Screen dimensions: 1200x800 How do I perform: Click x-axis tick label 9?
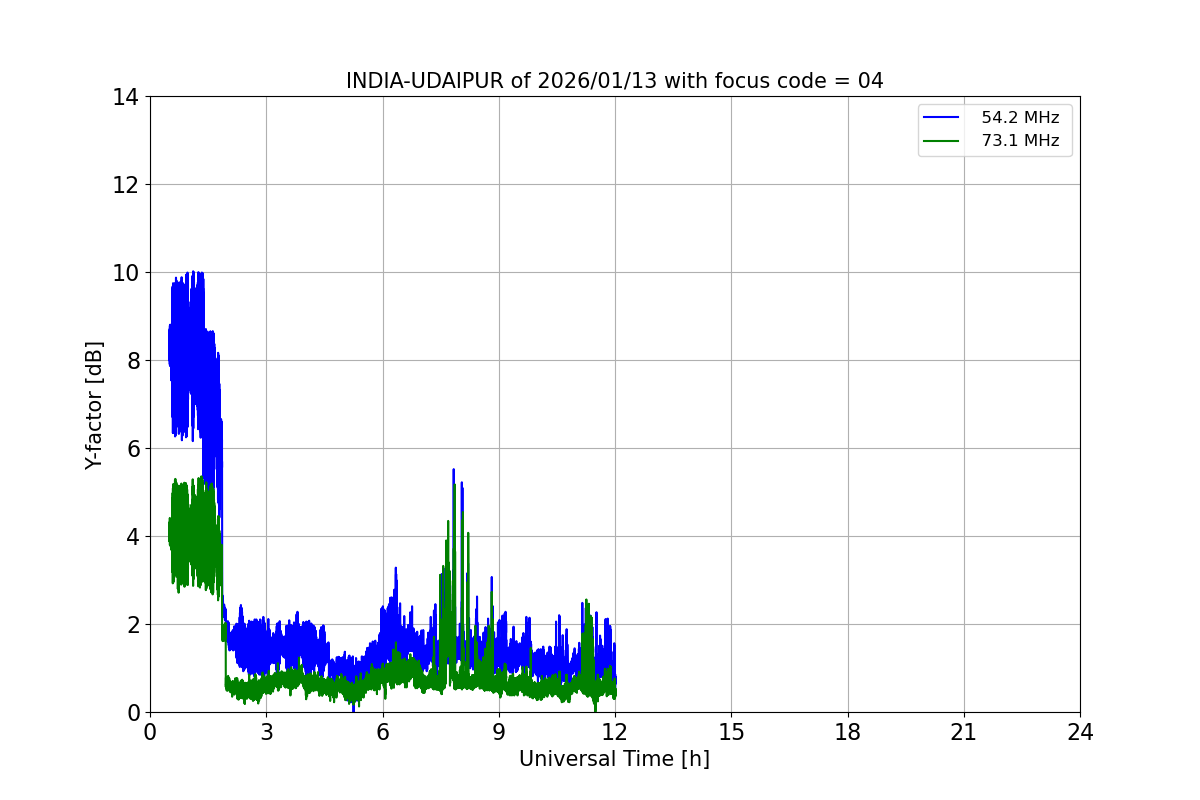pos(499,732)
